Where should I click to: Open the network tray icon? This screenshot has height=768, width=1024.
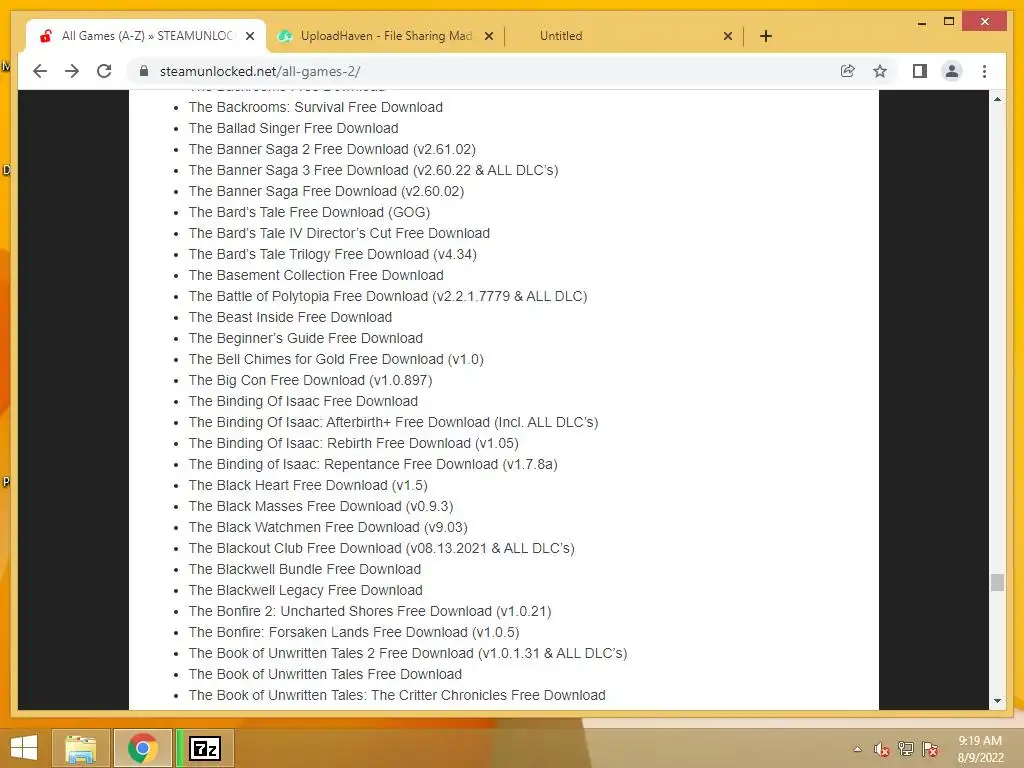point(906,749)
